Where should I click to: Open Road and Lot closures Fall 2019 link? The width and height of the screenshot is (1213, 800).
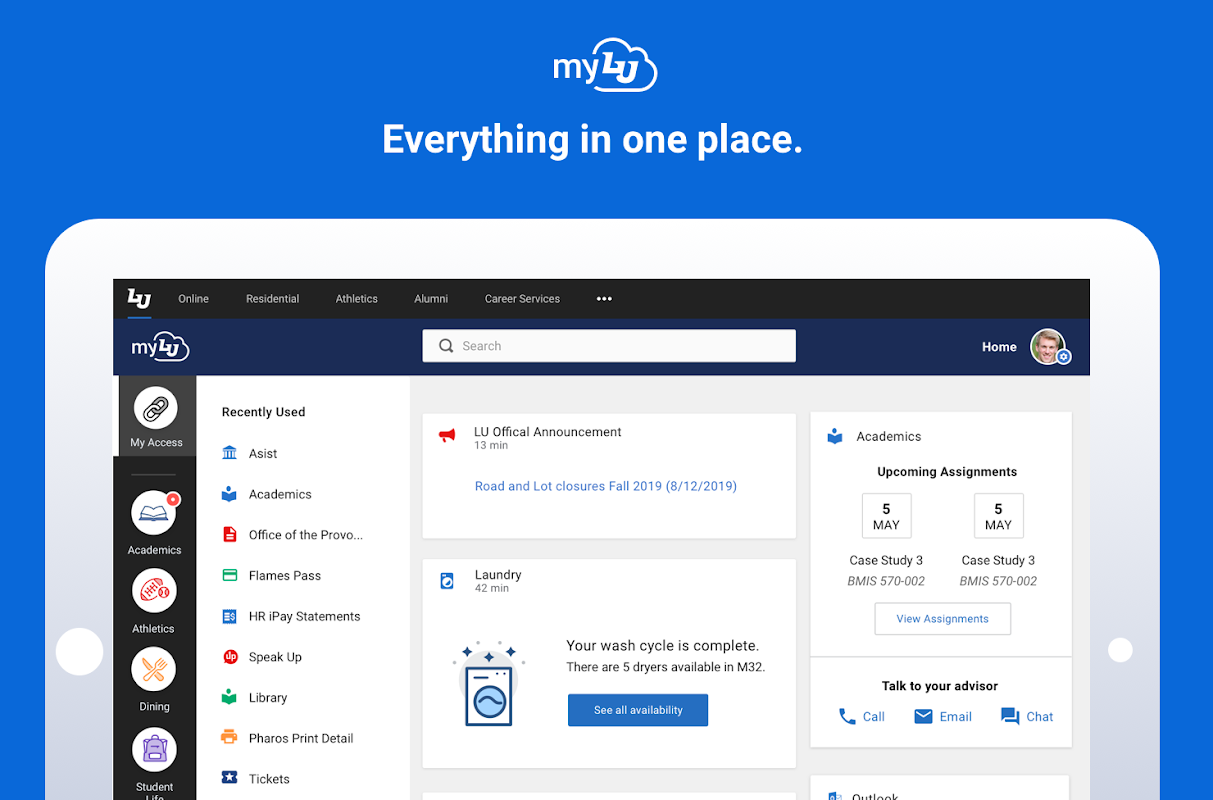(606, 486)
